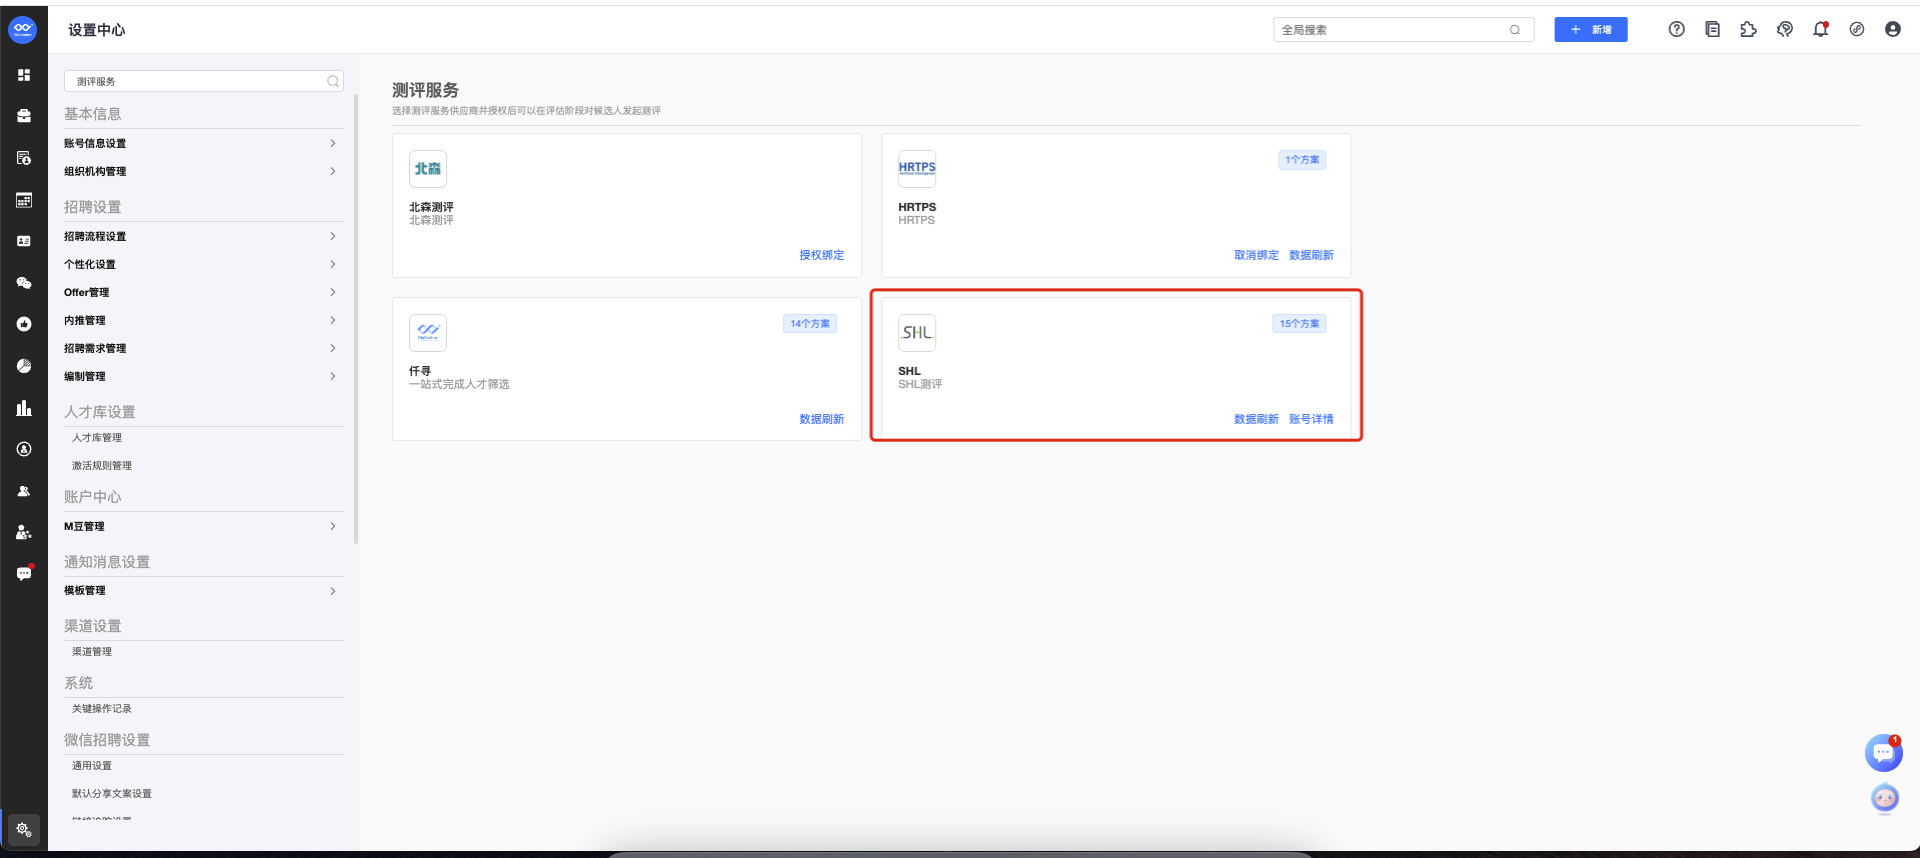Screen dimensions: 1920x858
Task: Open the ID card icon in left rail
Action: tap(24, 241)
